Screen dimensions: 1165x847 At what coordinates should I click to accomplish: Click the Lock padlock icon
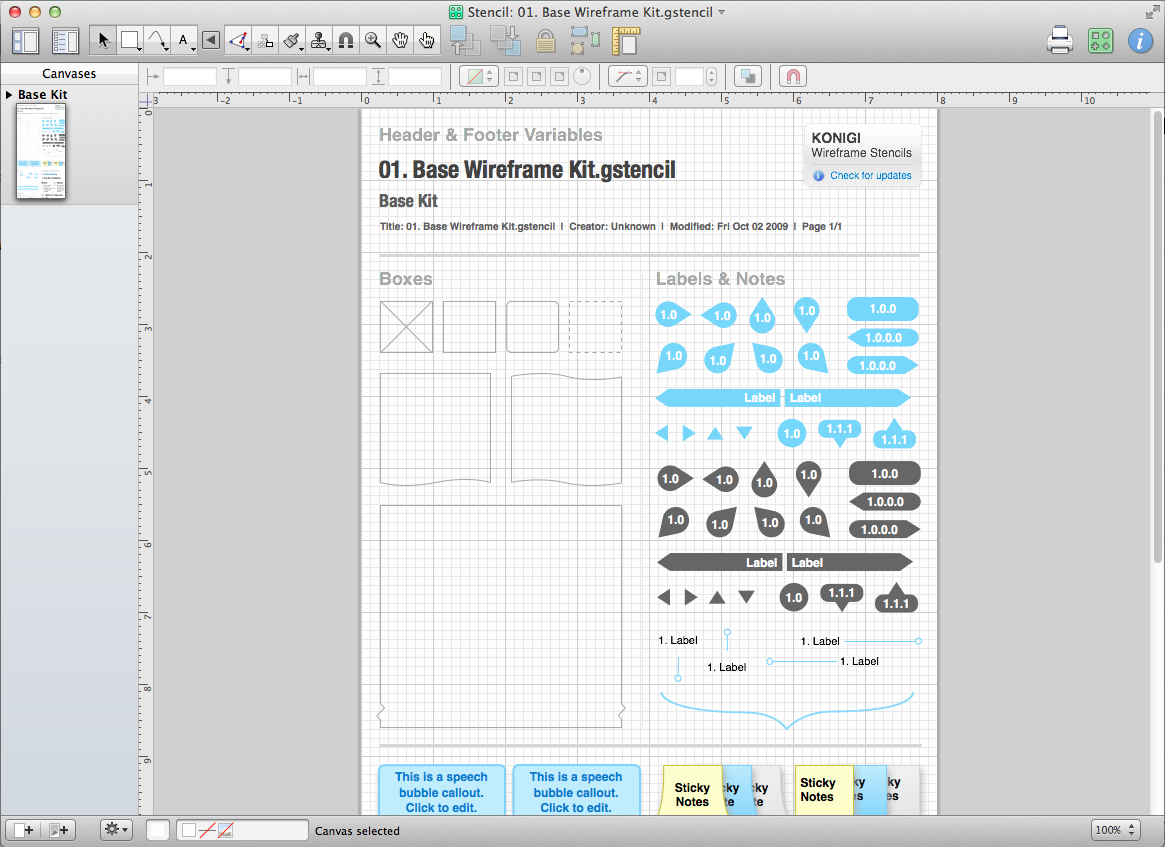[545, 41]
